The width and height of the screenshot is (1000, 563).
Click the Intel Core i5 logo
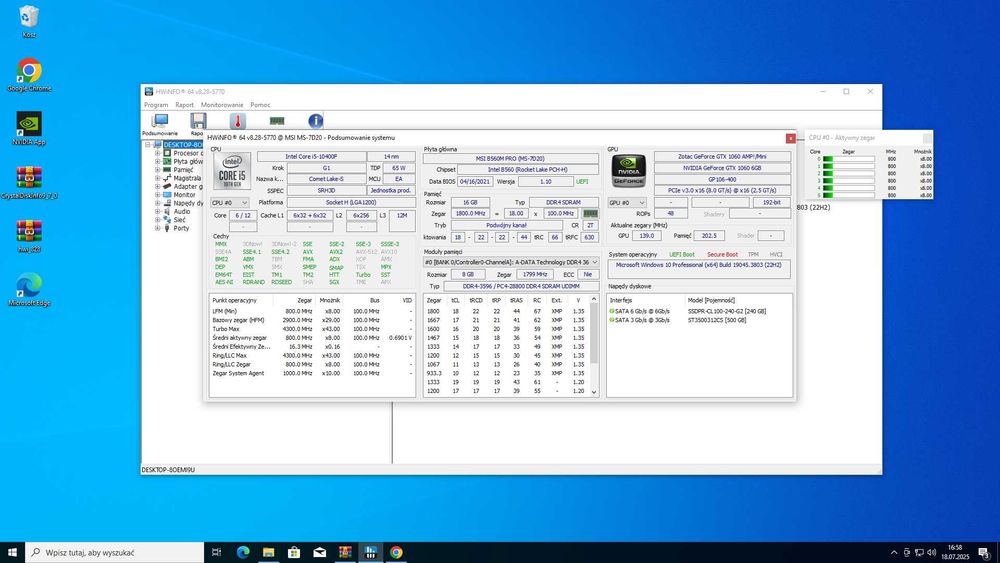(232, 172)
